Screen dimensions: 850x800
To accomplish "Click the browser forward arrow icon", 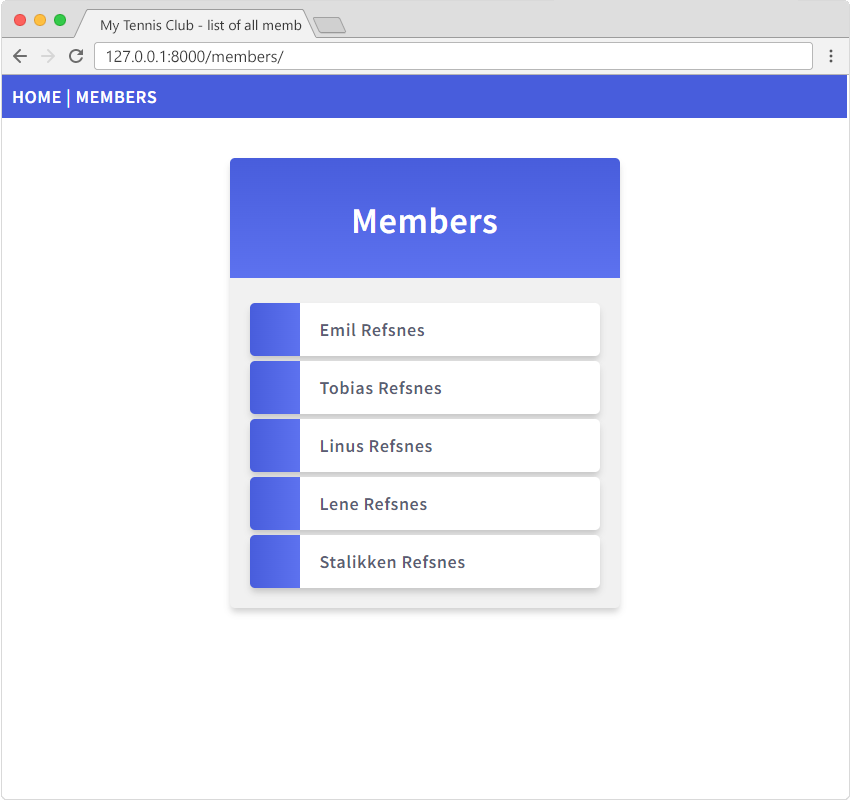I will [47, 56].
